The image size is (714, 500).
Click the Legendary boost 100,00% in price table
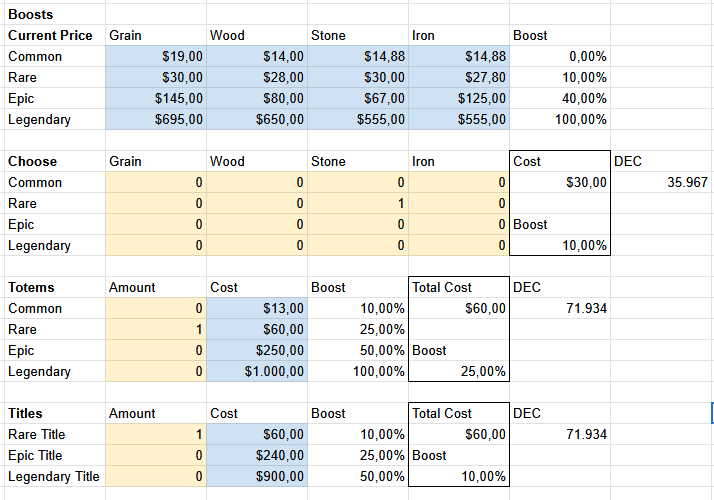[x=559, y=120]
